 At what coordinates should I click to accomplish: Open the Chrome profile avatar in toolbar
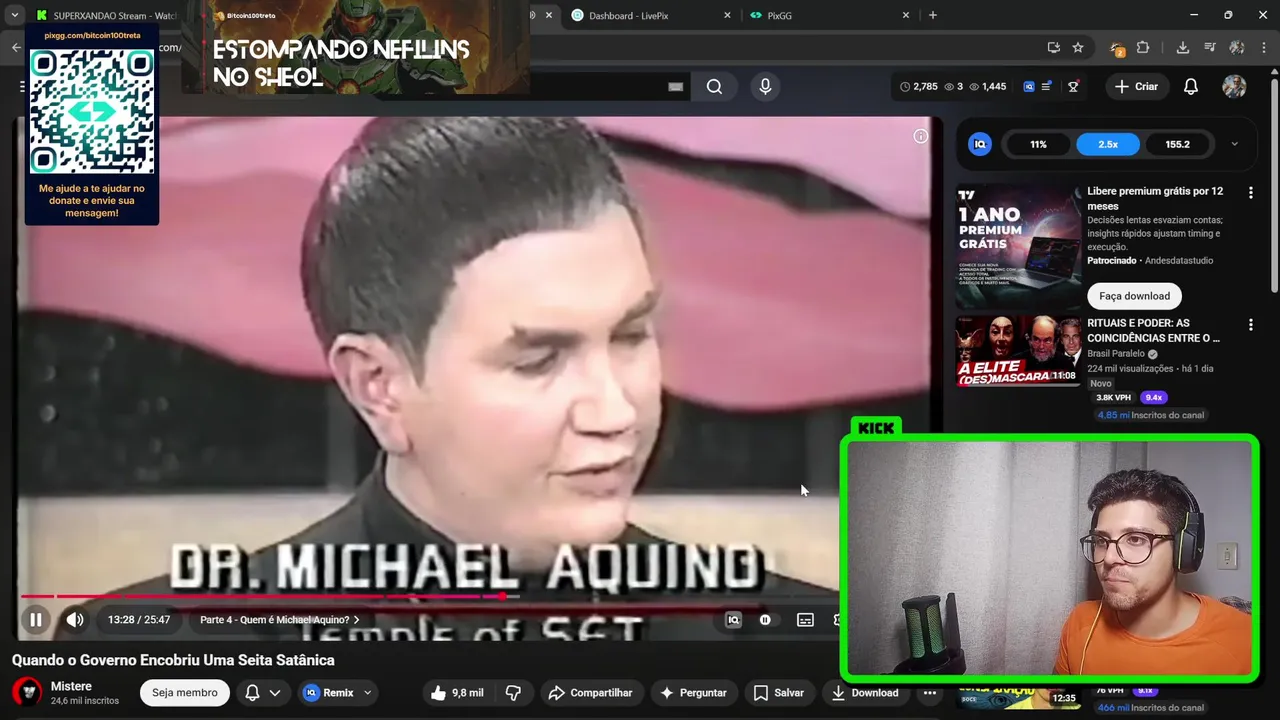coord(1237,47)
